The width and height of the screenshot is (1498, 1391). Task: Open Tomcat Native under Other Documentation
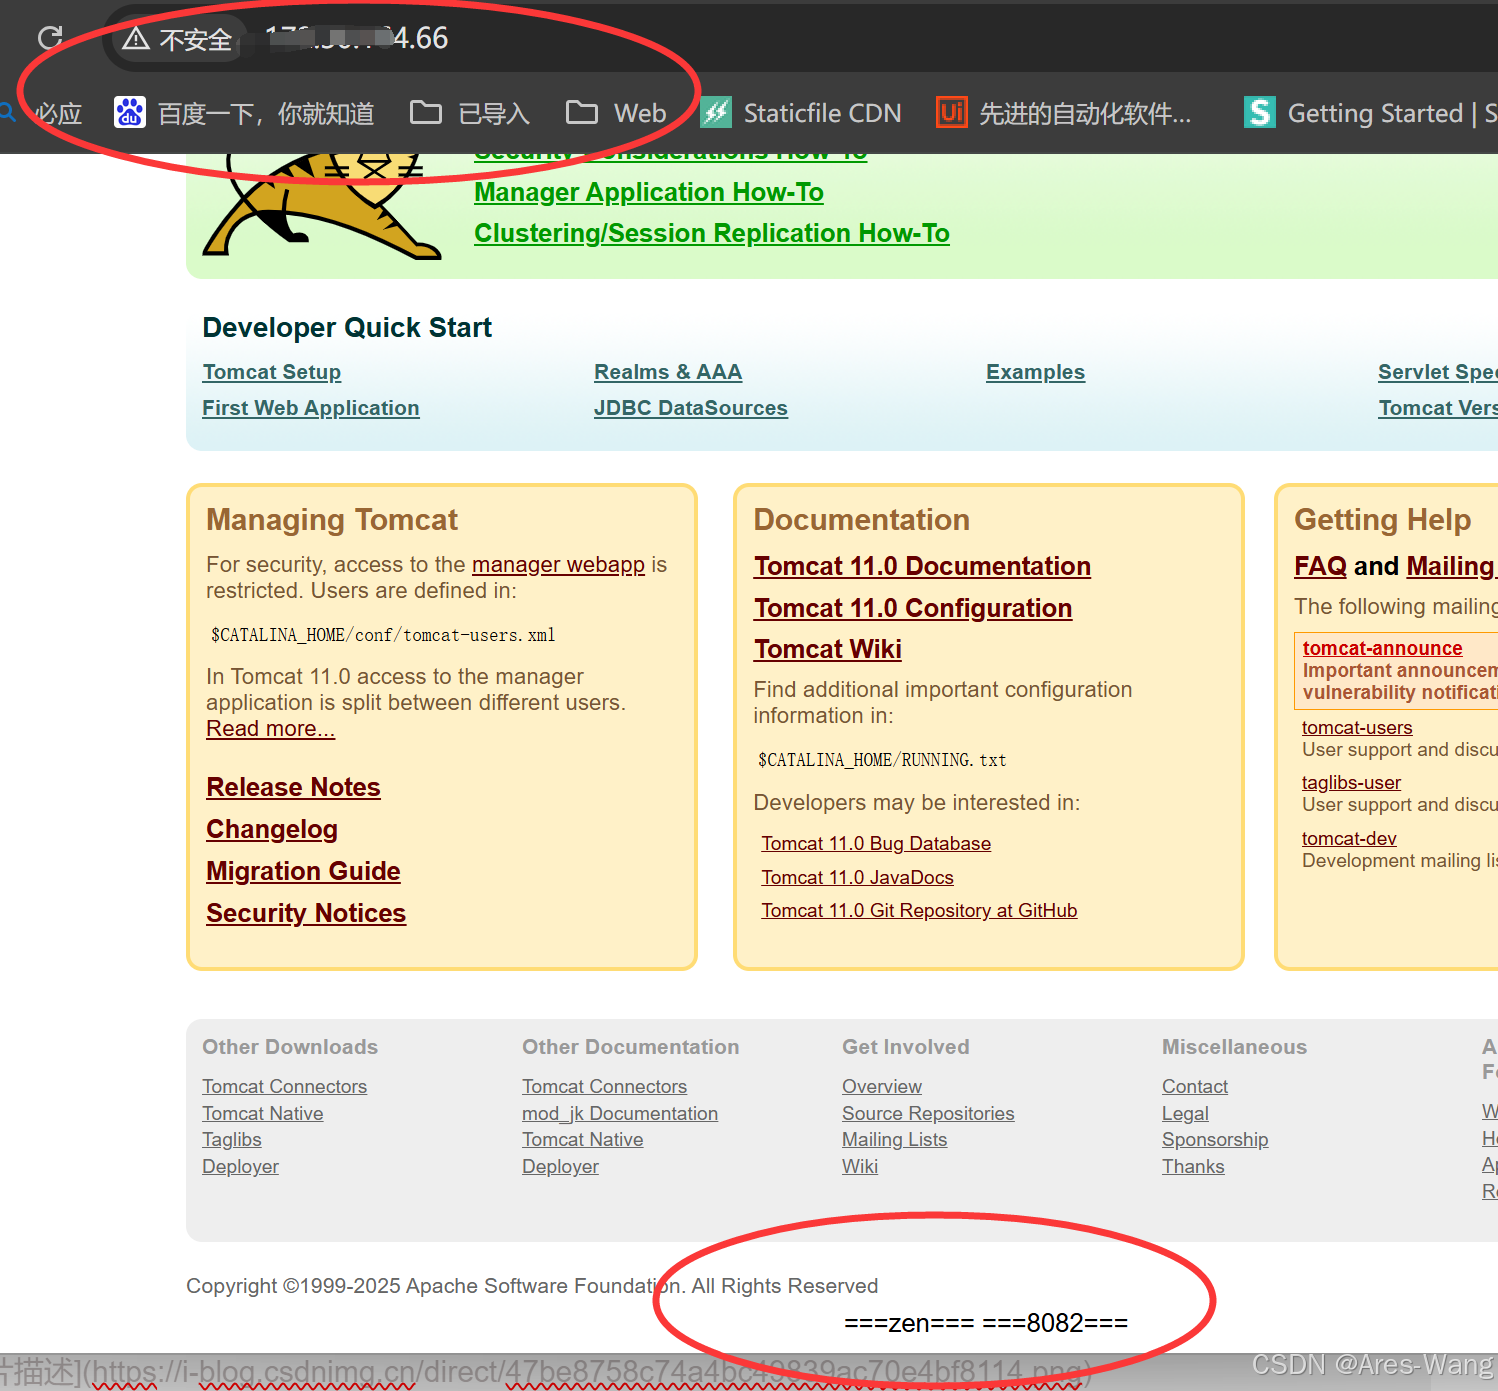(x=583, y=1140)
